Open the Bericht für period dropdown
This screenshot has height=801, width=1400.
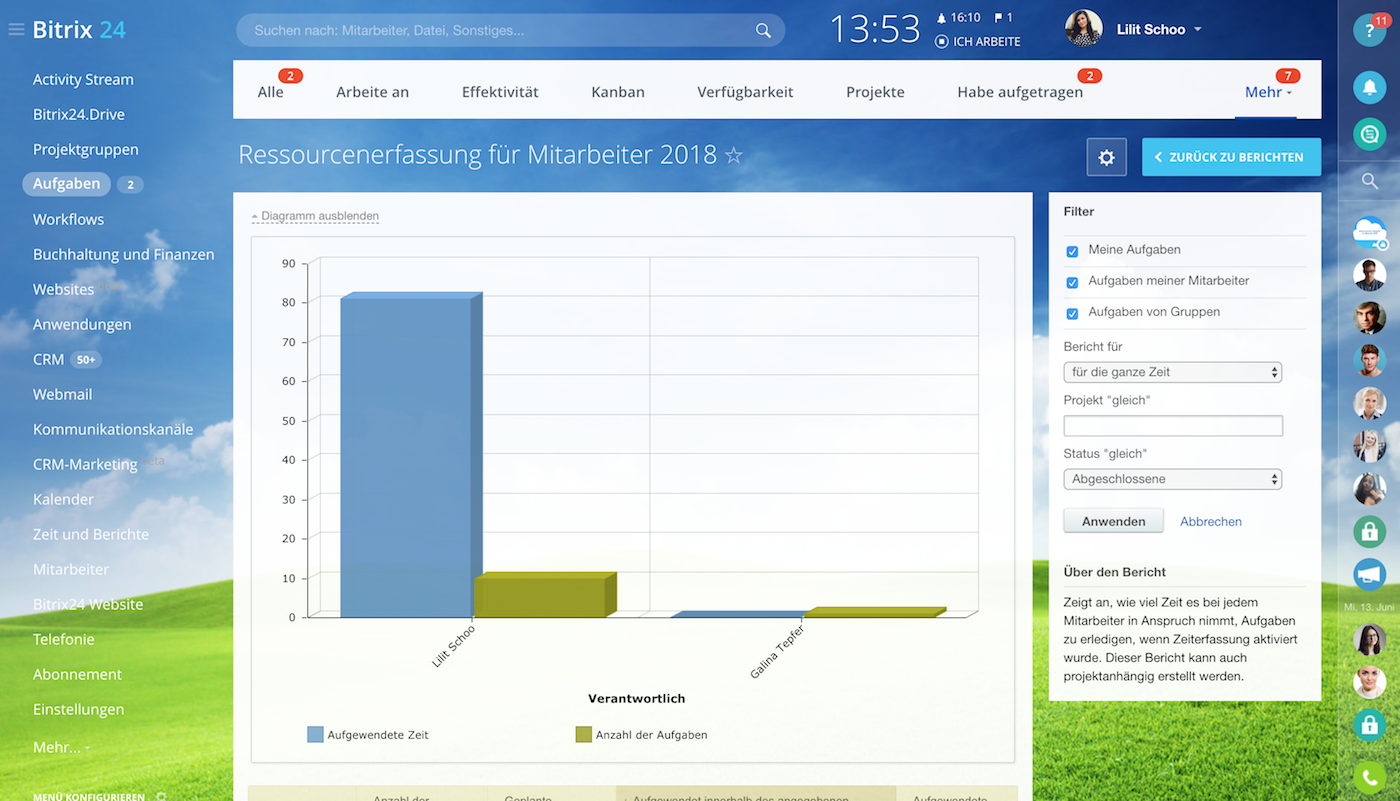(x=1173, y=372)
